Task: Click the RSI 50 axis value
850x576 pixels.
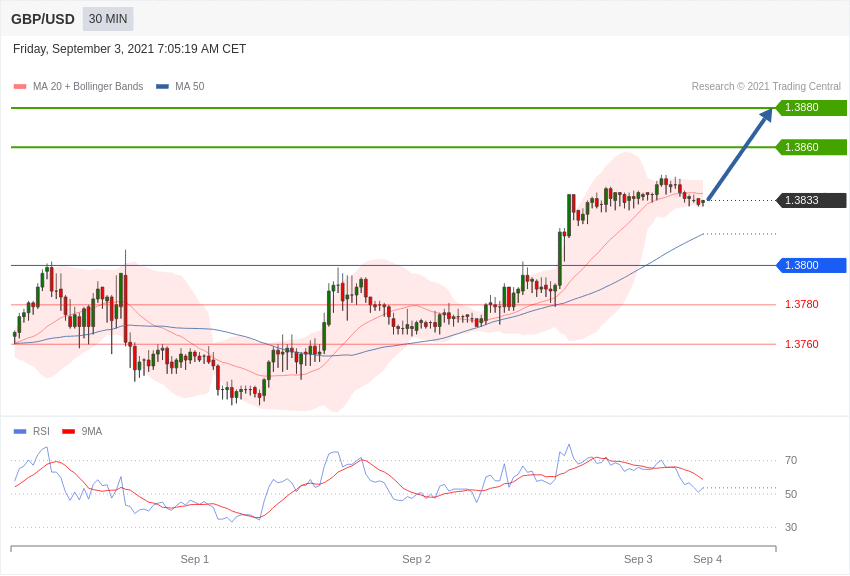Action: [x=791, y=494]
